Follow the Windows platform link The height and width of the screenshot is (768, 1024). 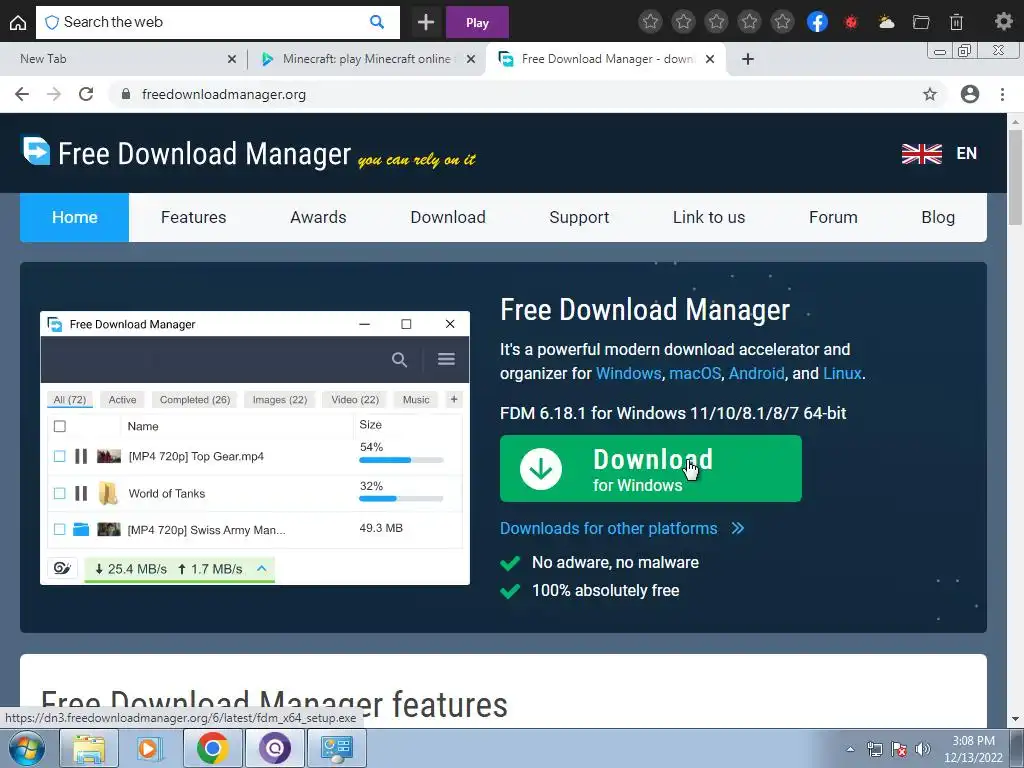pos(628,374)
